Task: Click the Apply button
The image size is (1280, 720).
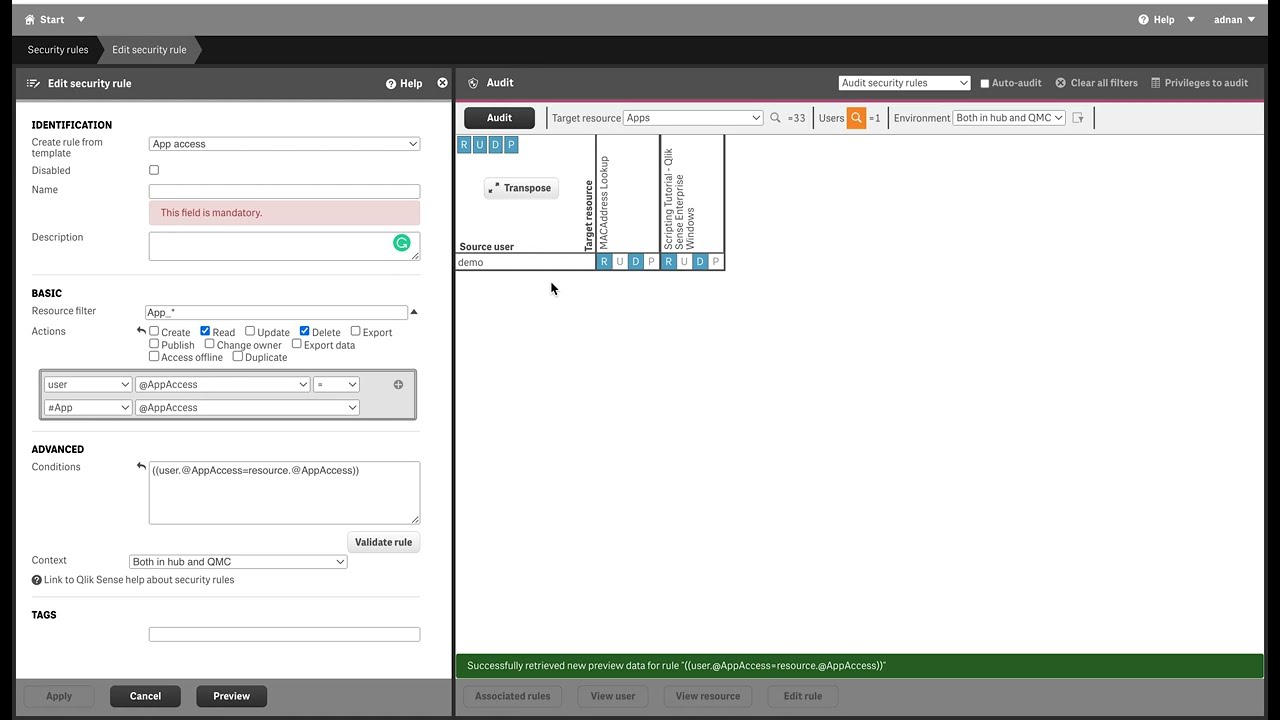Action: (59, 696)
